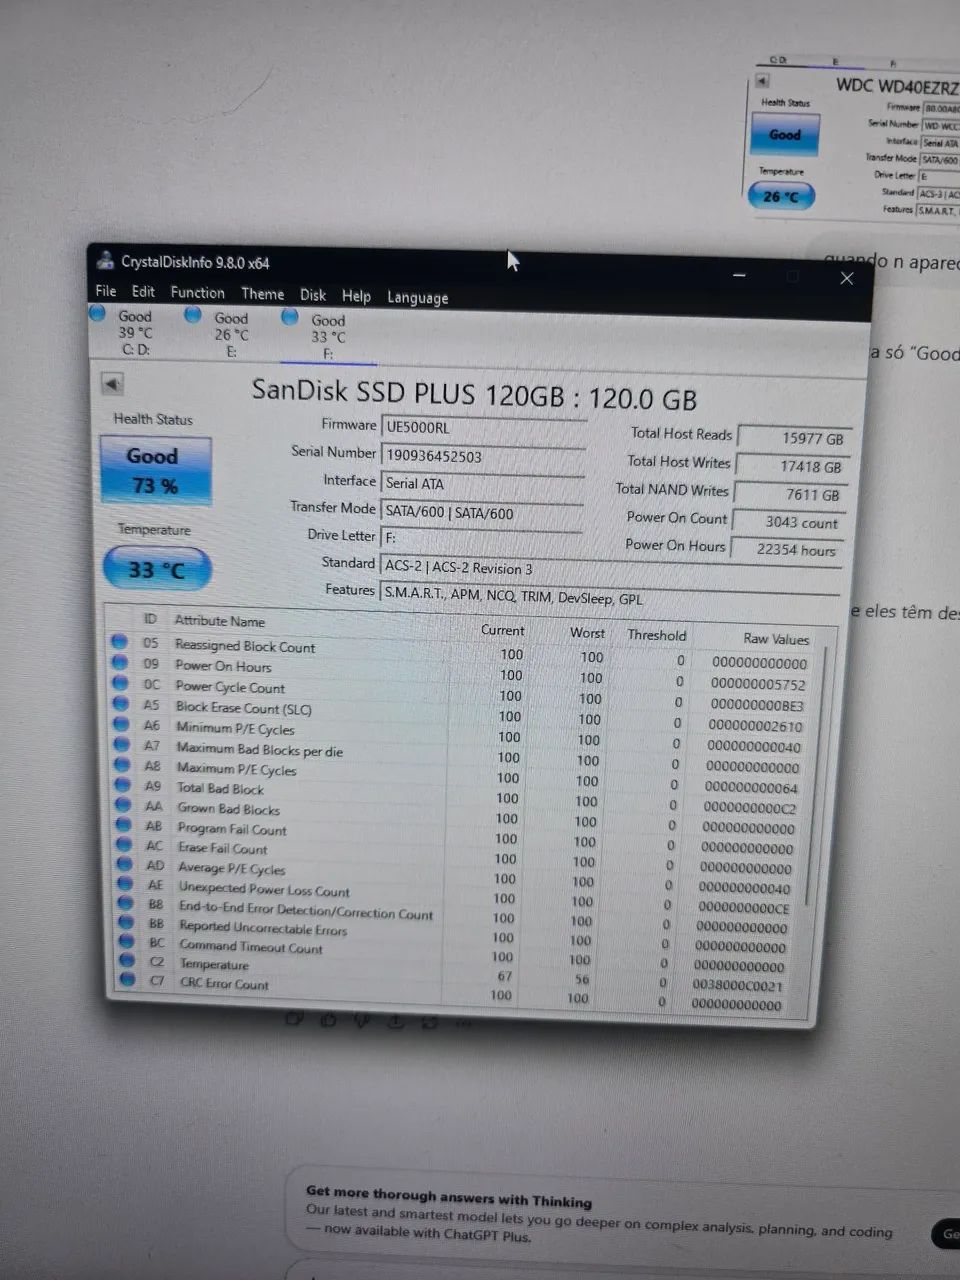The width and height of the screenshot is (960, 1280).
Task: Click status circle of Temperature attribute row
Action: tap(128, 961)
